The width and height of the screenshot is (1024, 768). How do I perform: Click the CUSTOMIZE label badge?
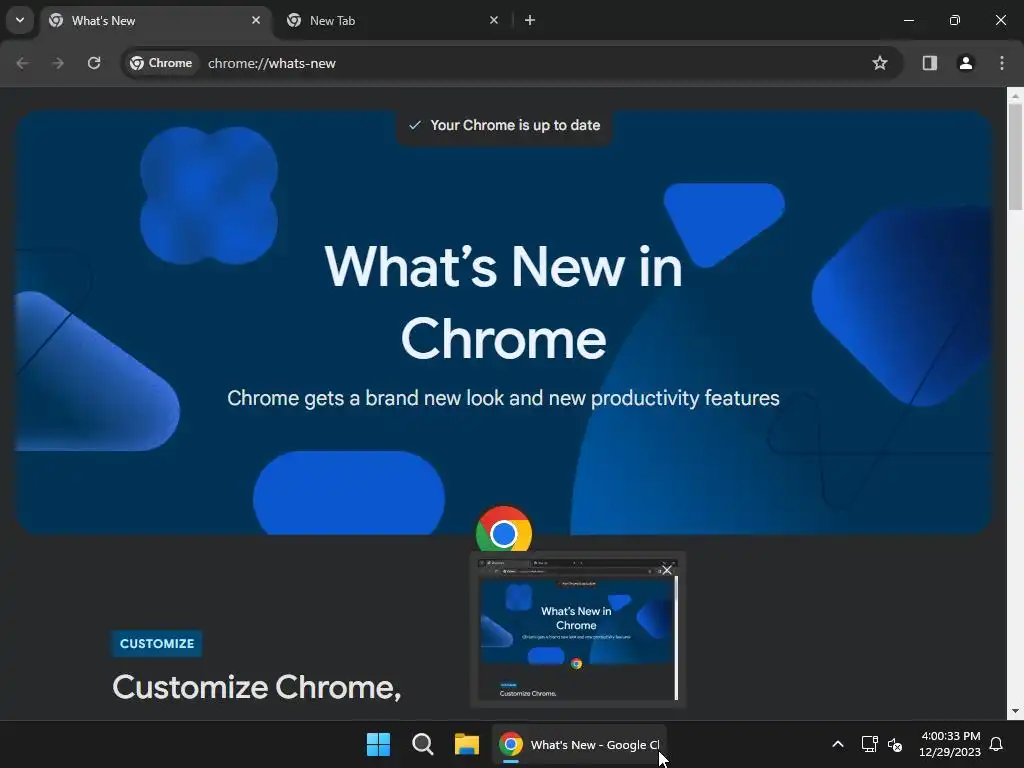coord(157,644)
